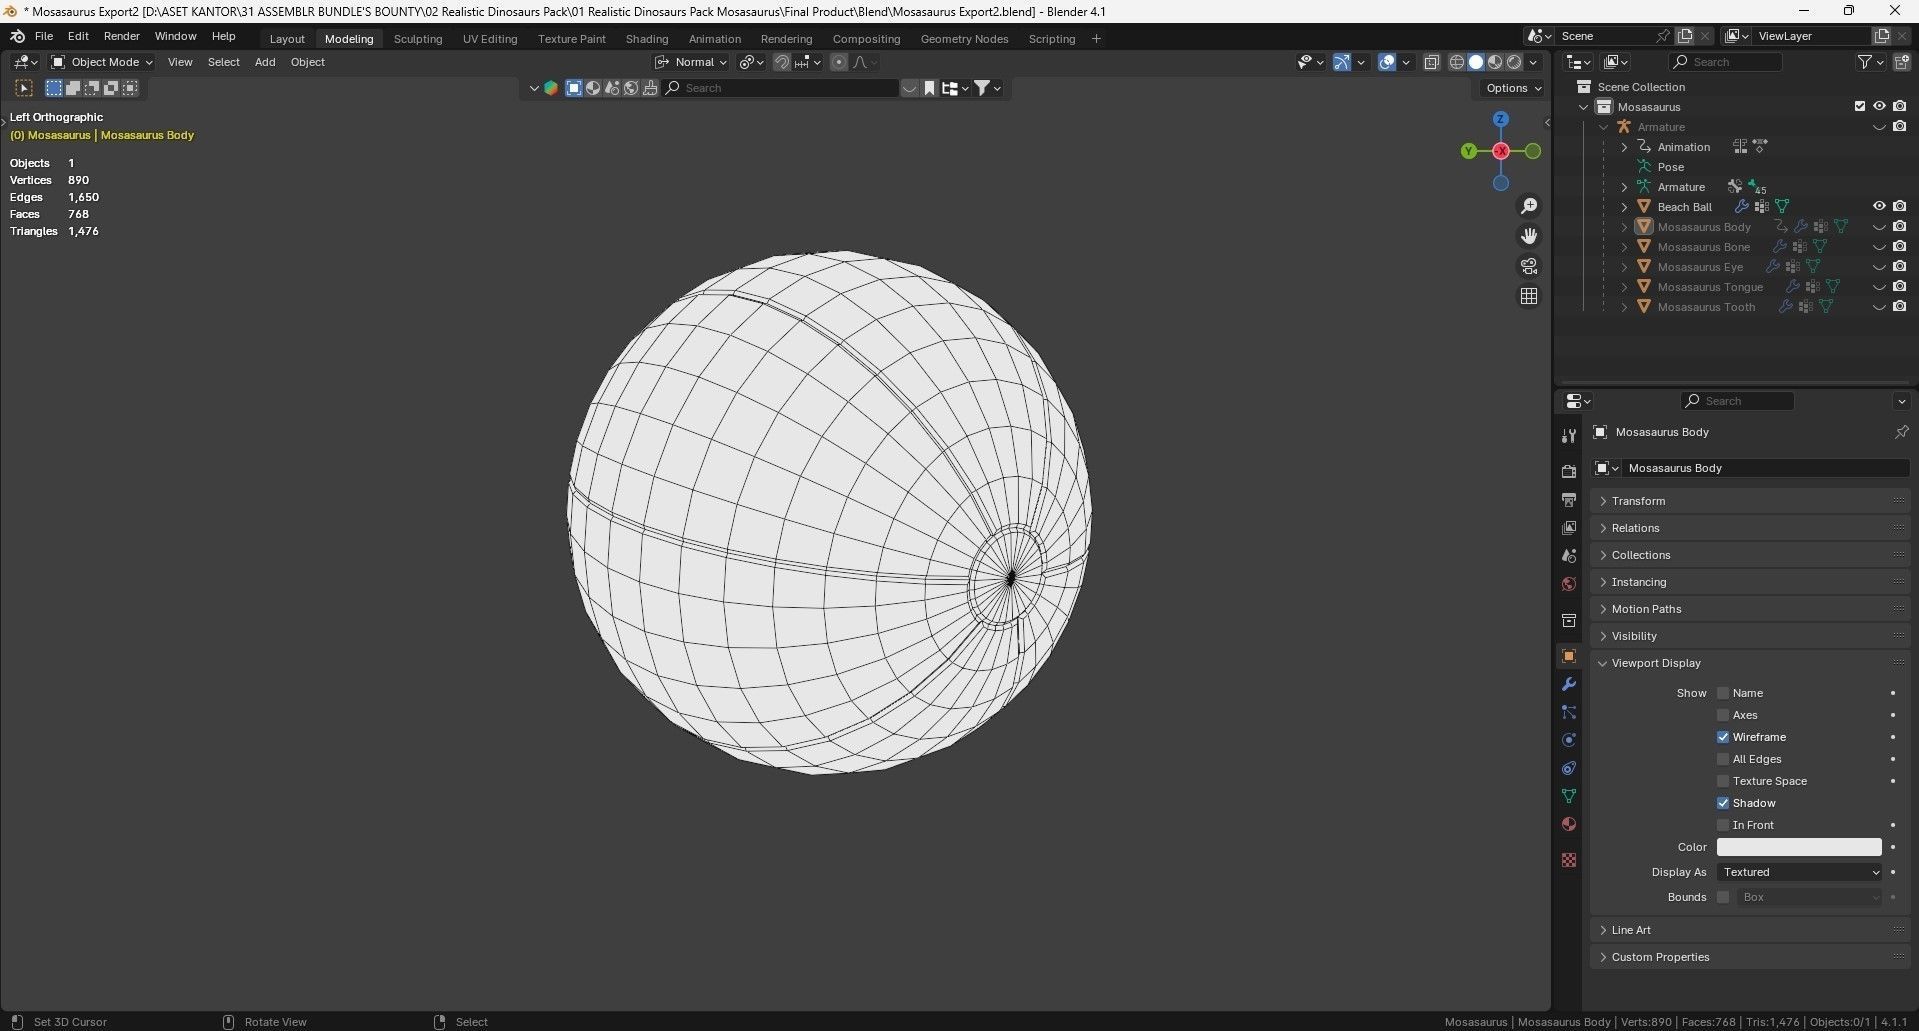This screenshot has width=1919, height=1031.
Task: Open the viewport Select menu
Action: (x=223, y=62)
